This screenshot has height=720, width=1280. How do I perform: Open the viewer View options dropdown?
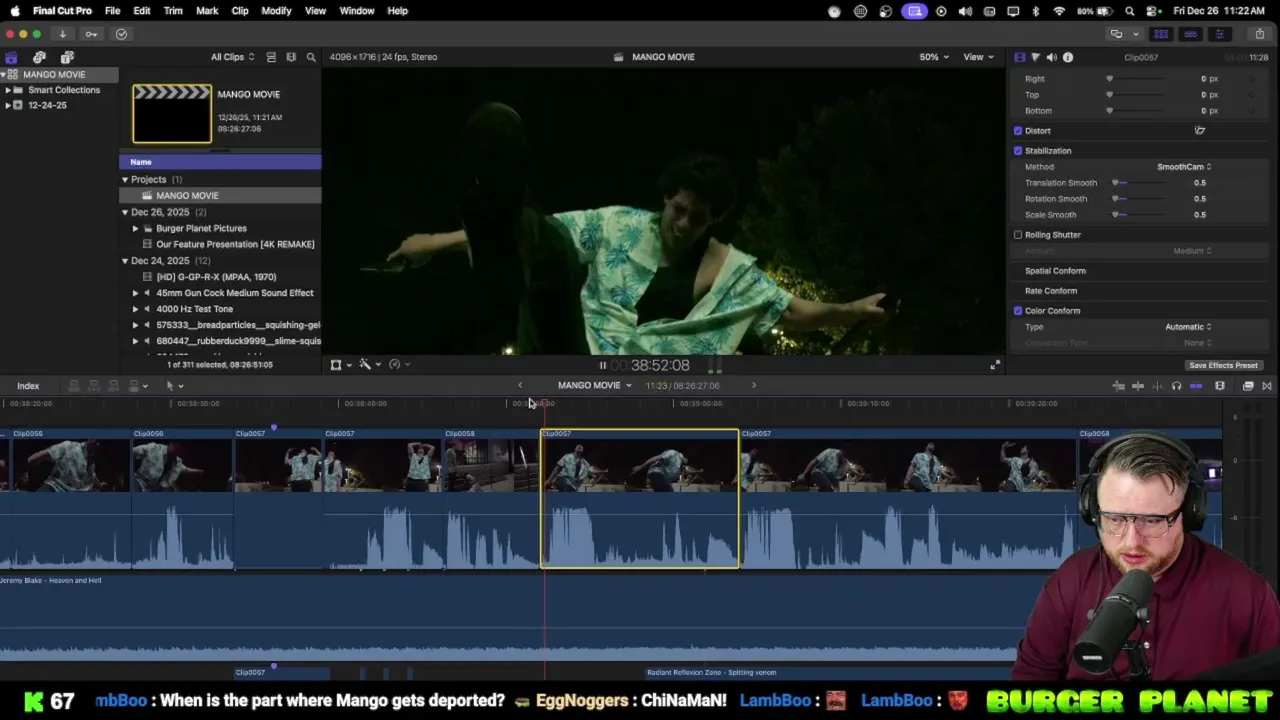pyautogui.click(x=978, y=57)
